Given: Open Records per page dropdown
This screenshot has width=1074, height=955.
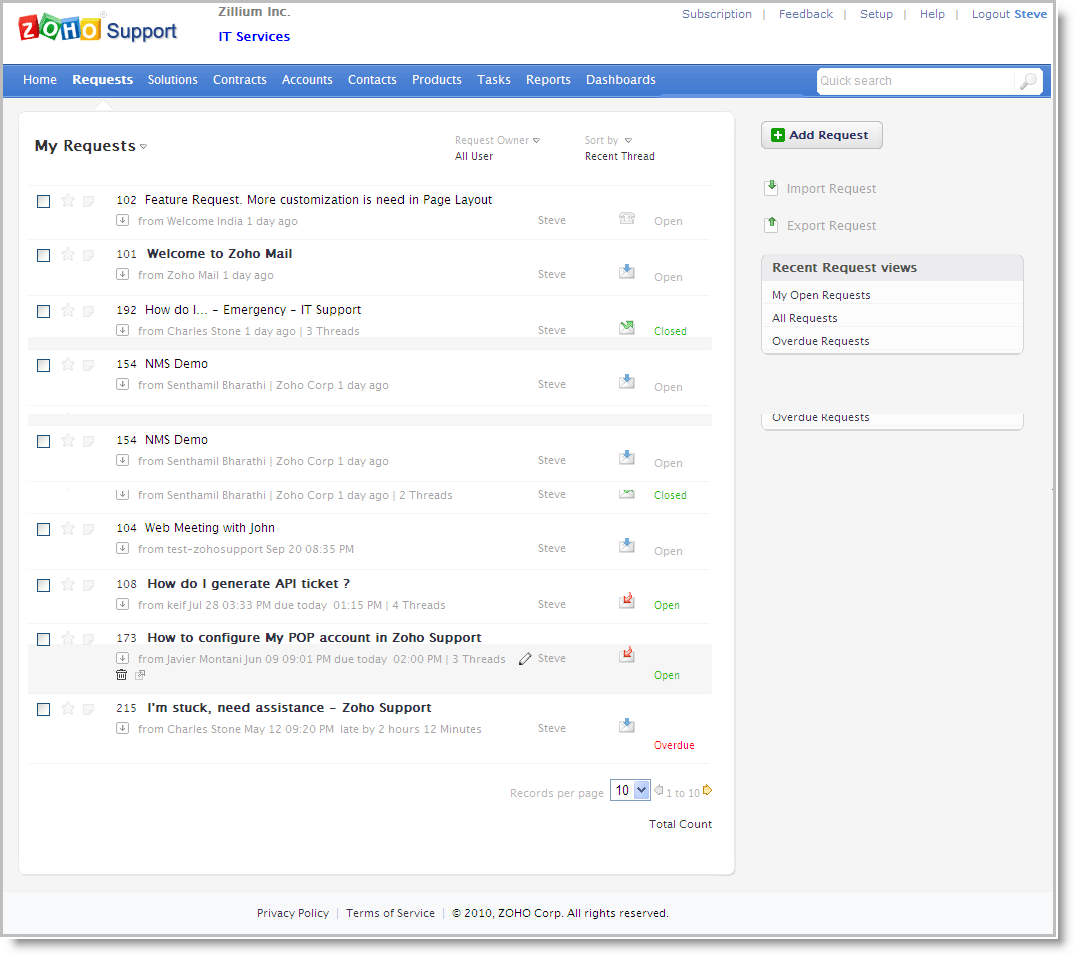Looking at the screenshot, I should [629, 791].
